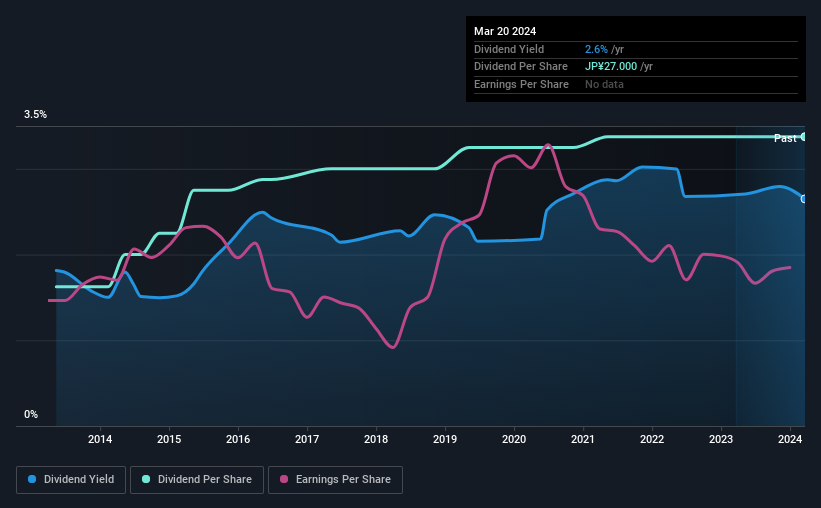The image size is (821, 508).
Task: Select the 2024 label on the x-axis
Action: click(790, 439)
